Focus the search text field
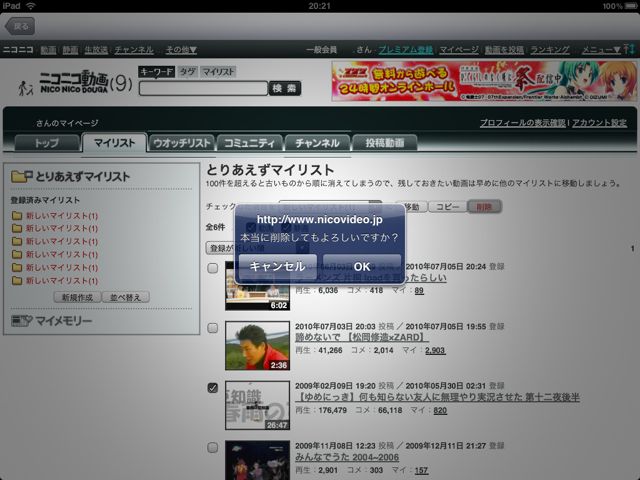This screenshot has width=640, height=480. point(203,88)
